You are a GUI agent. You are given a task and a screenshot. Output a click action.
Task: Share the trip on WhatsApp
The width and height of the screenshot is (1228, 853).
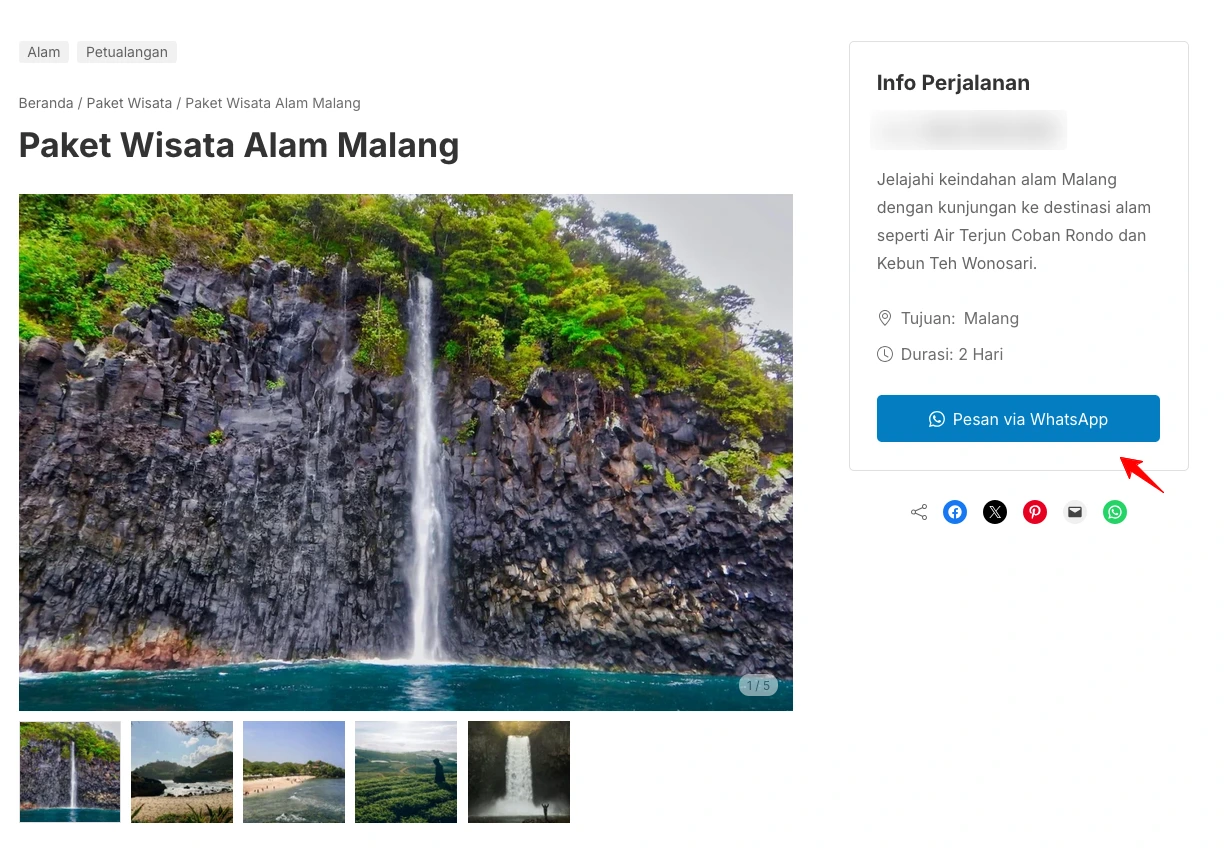tap(1114, 511)
